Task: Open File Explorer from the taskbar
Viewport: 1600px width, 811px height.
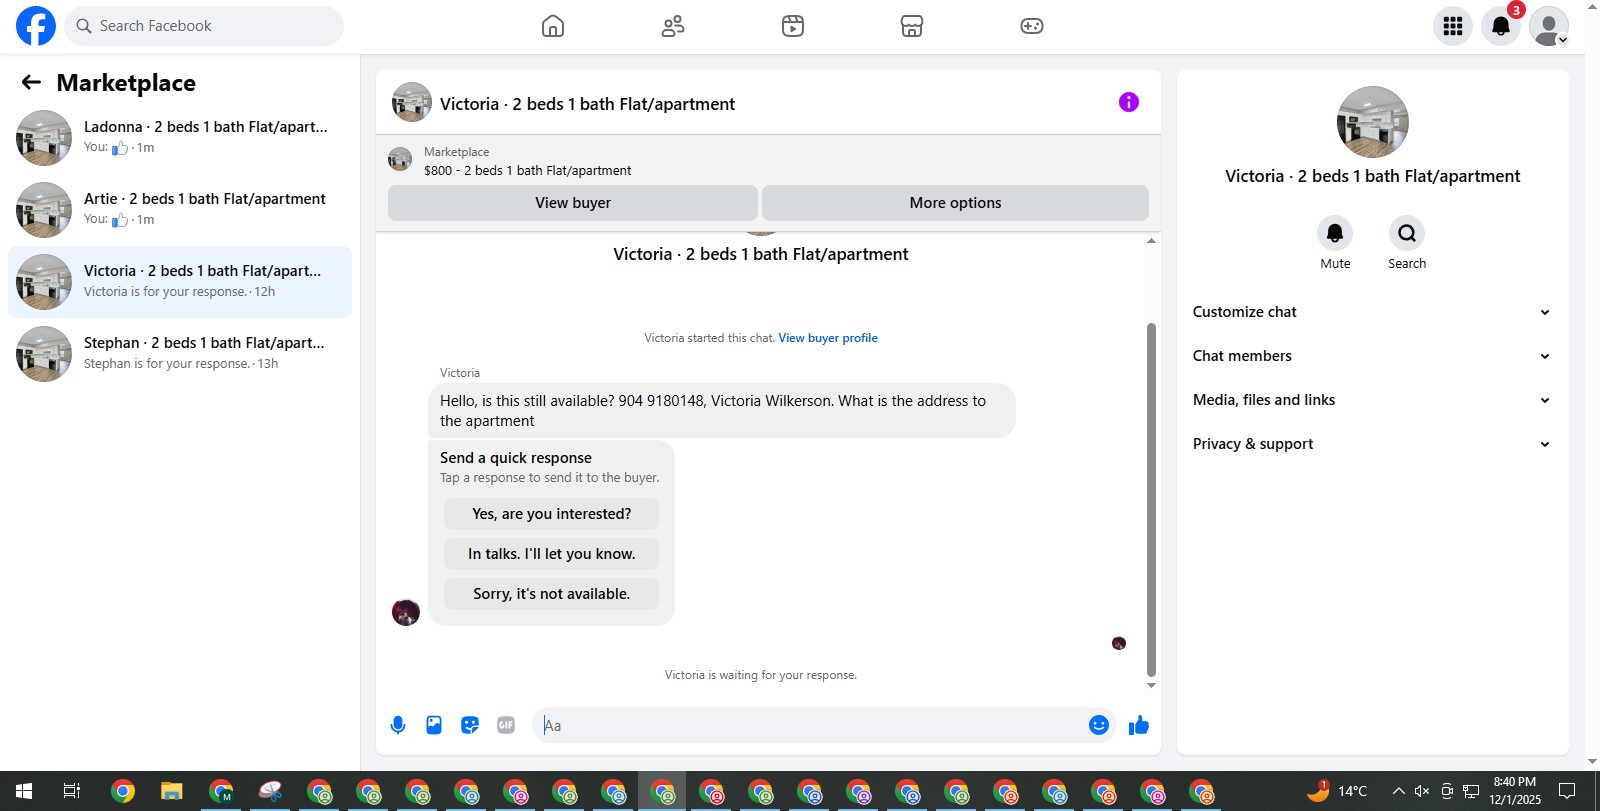Action: tap(172, 791)
